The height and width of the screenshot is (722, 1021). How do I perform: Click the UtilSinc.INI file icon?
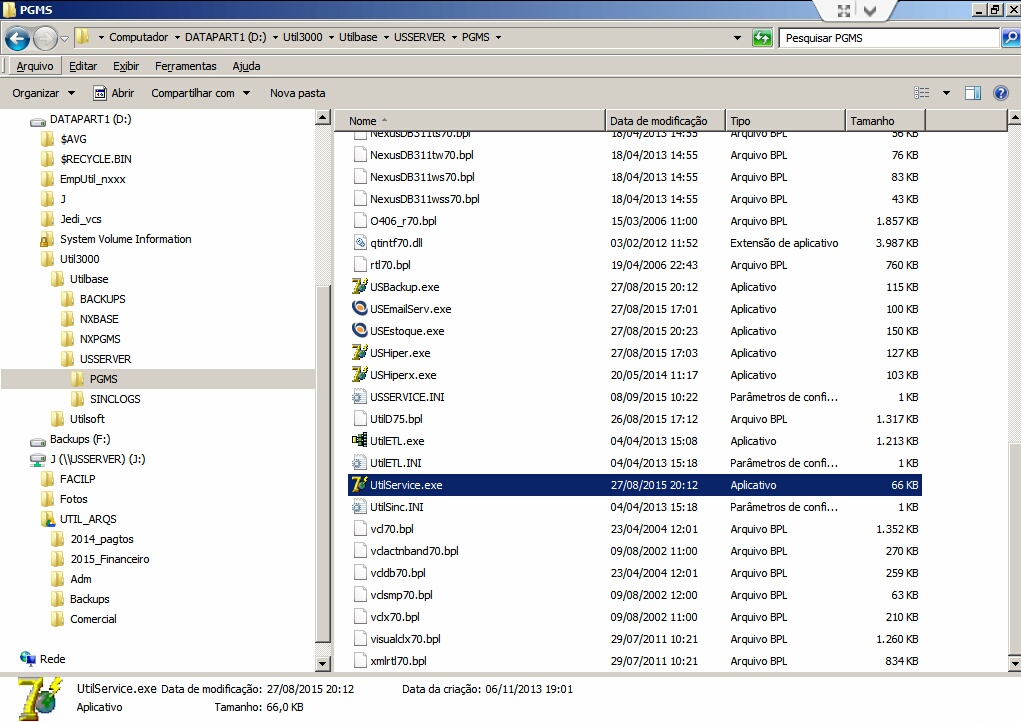pyautogui.click(x=359, y=507)
